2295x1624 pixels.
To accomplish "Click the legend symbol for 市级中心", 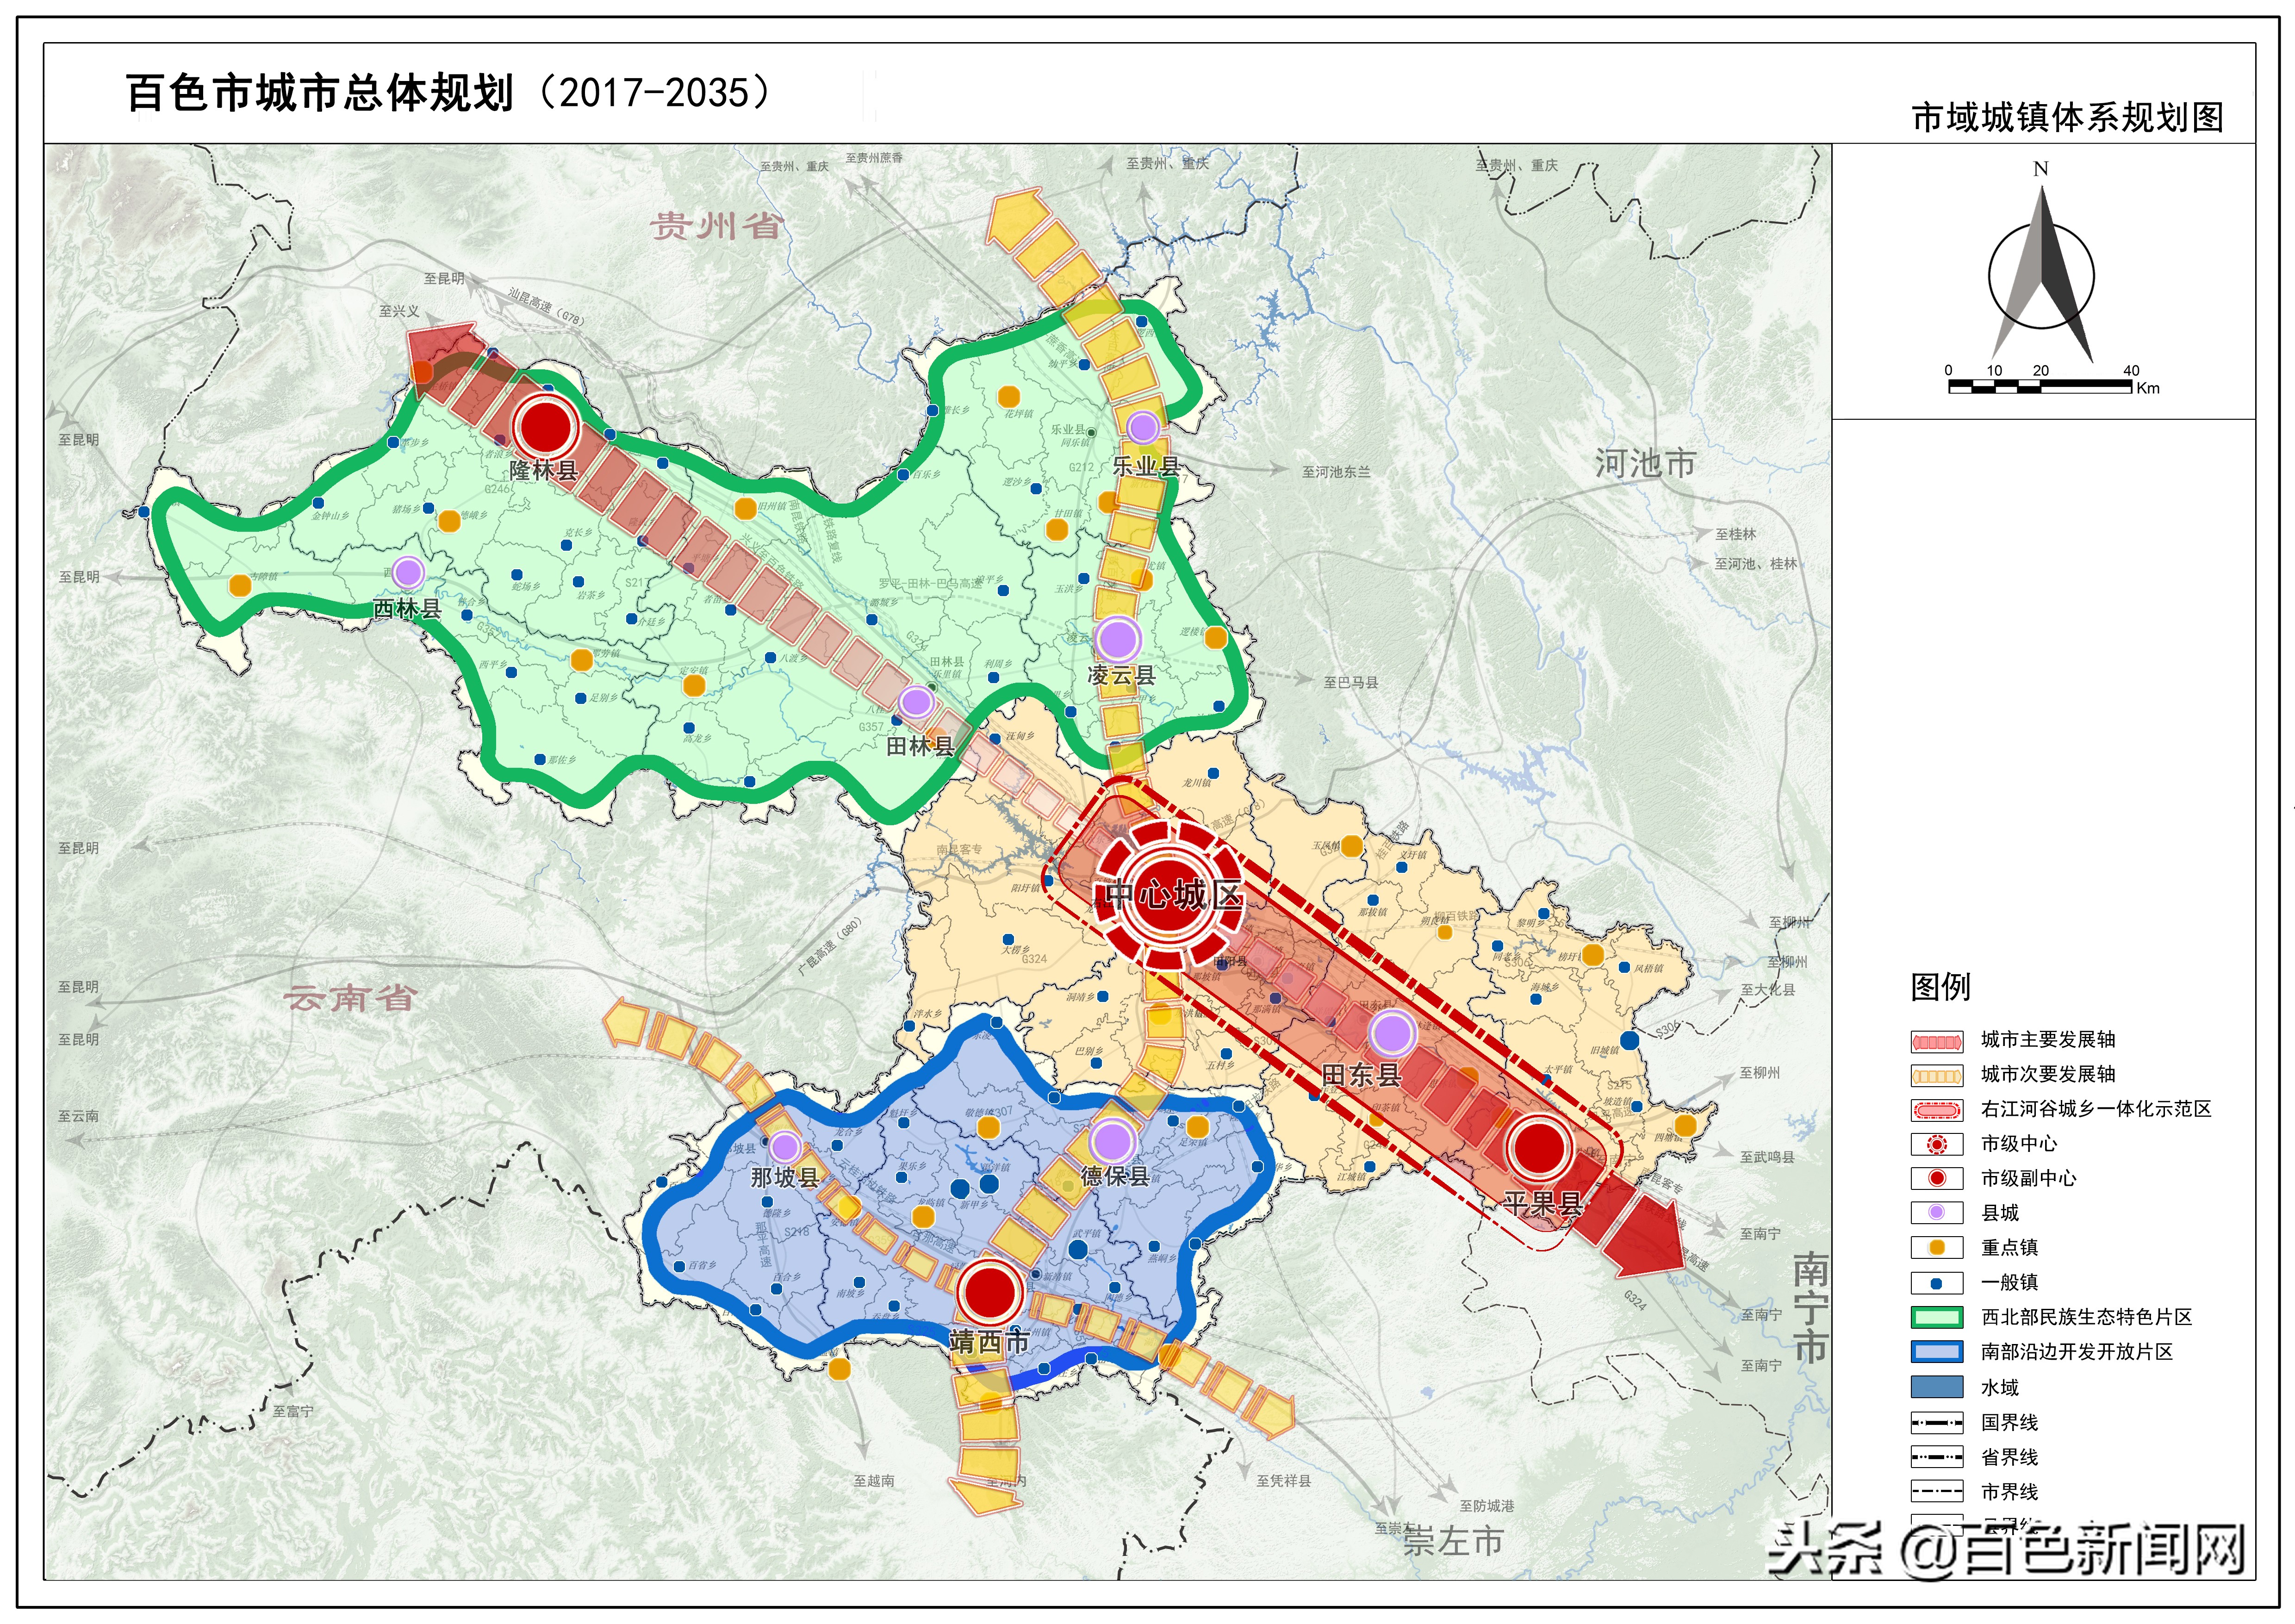I will (x=1937, y=1144).
